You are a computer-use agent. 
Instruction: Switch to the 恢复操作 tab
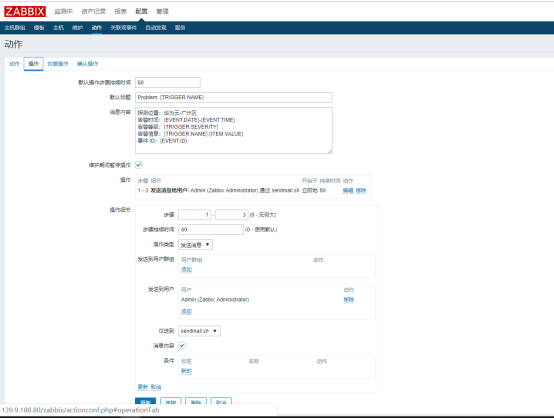point(58,64)
